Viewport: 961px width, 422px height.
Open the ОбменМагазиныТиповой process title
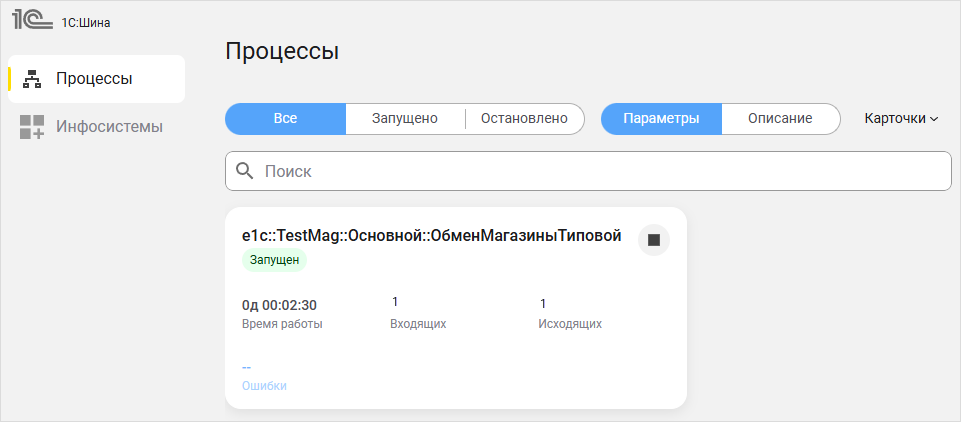(x=432, y=236)
